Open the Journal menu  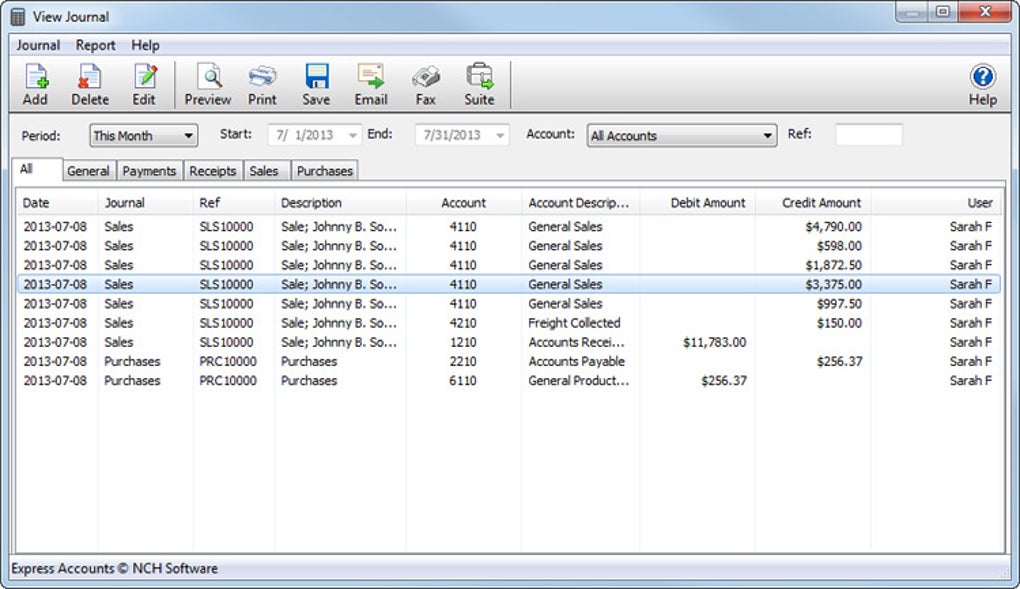click(38, 45)
